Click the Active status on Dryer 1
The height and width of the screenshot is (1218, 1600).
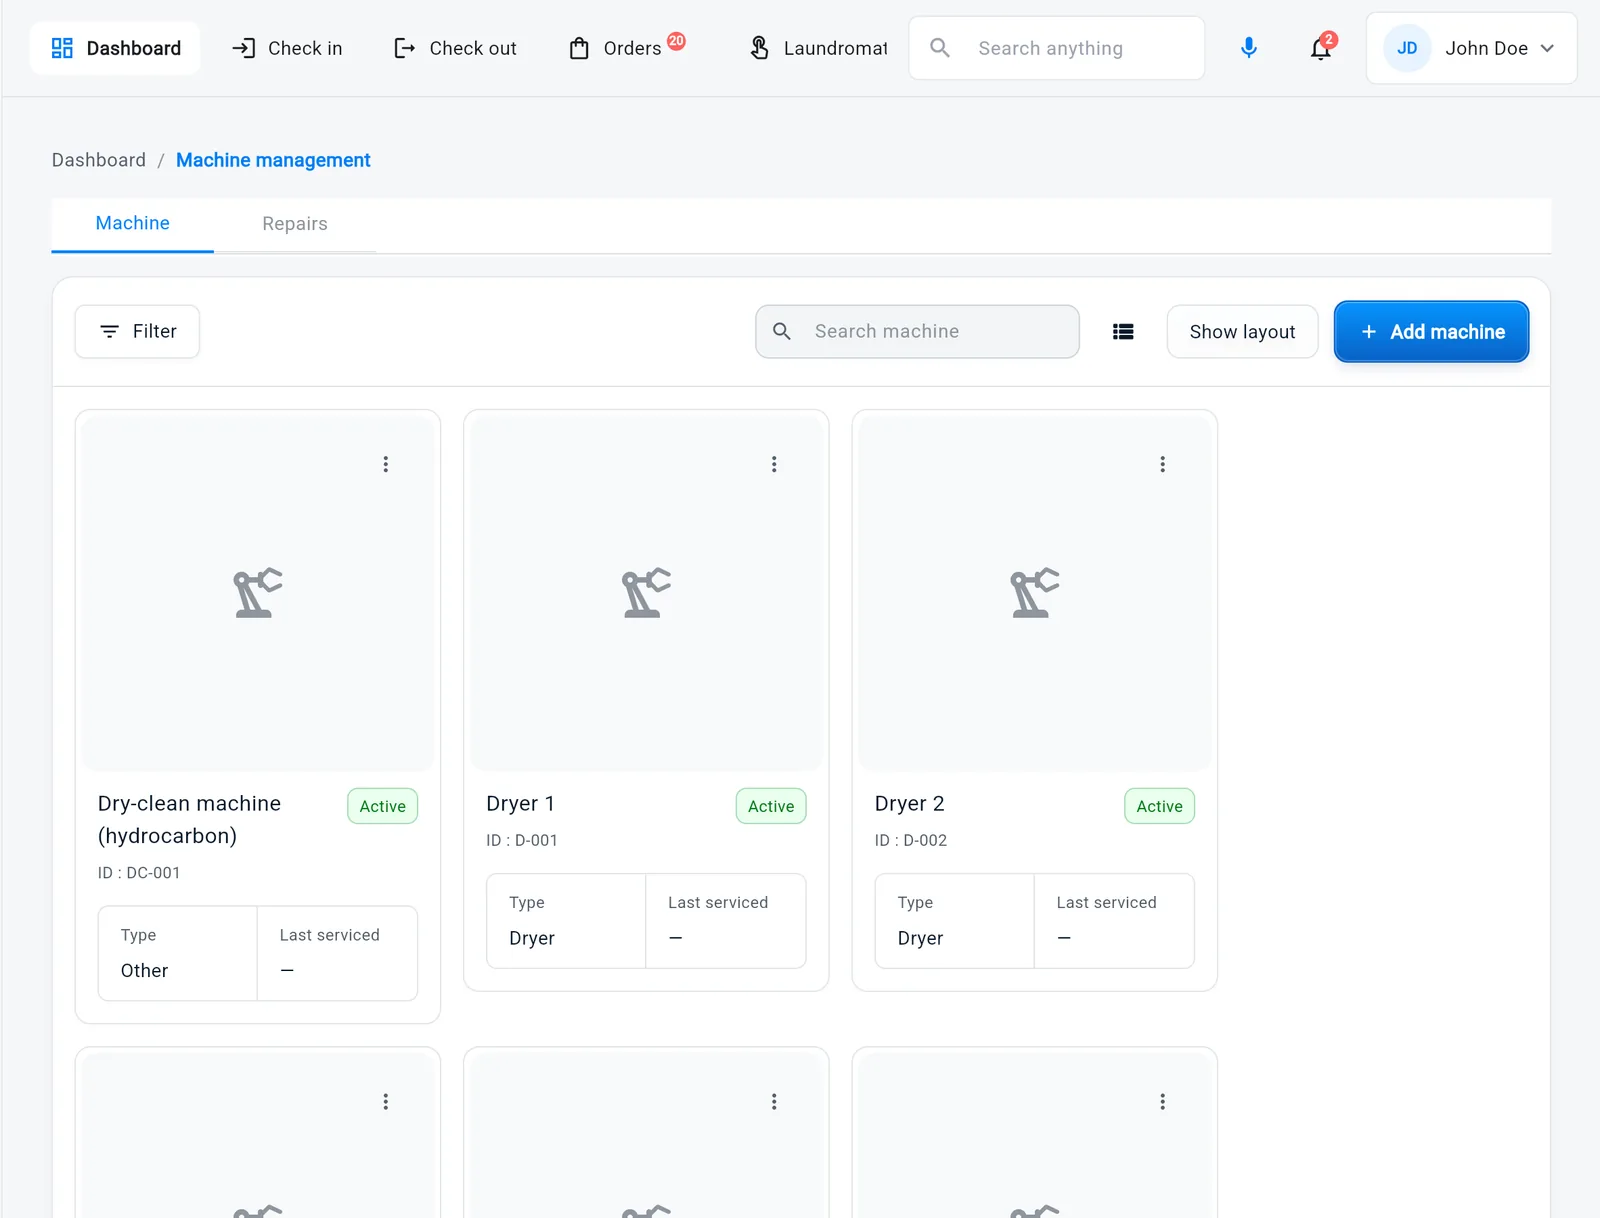[771, 806]
